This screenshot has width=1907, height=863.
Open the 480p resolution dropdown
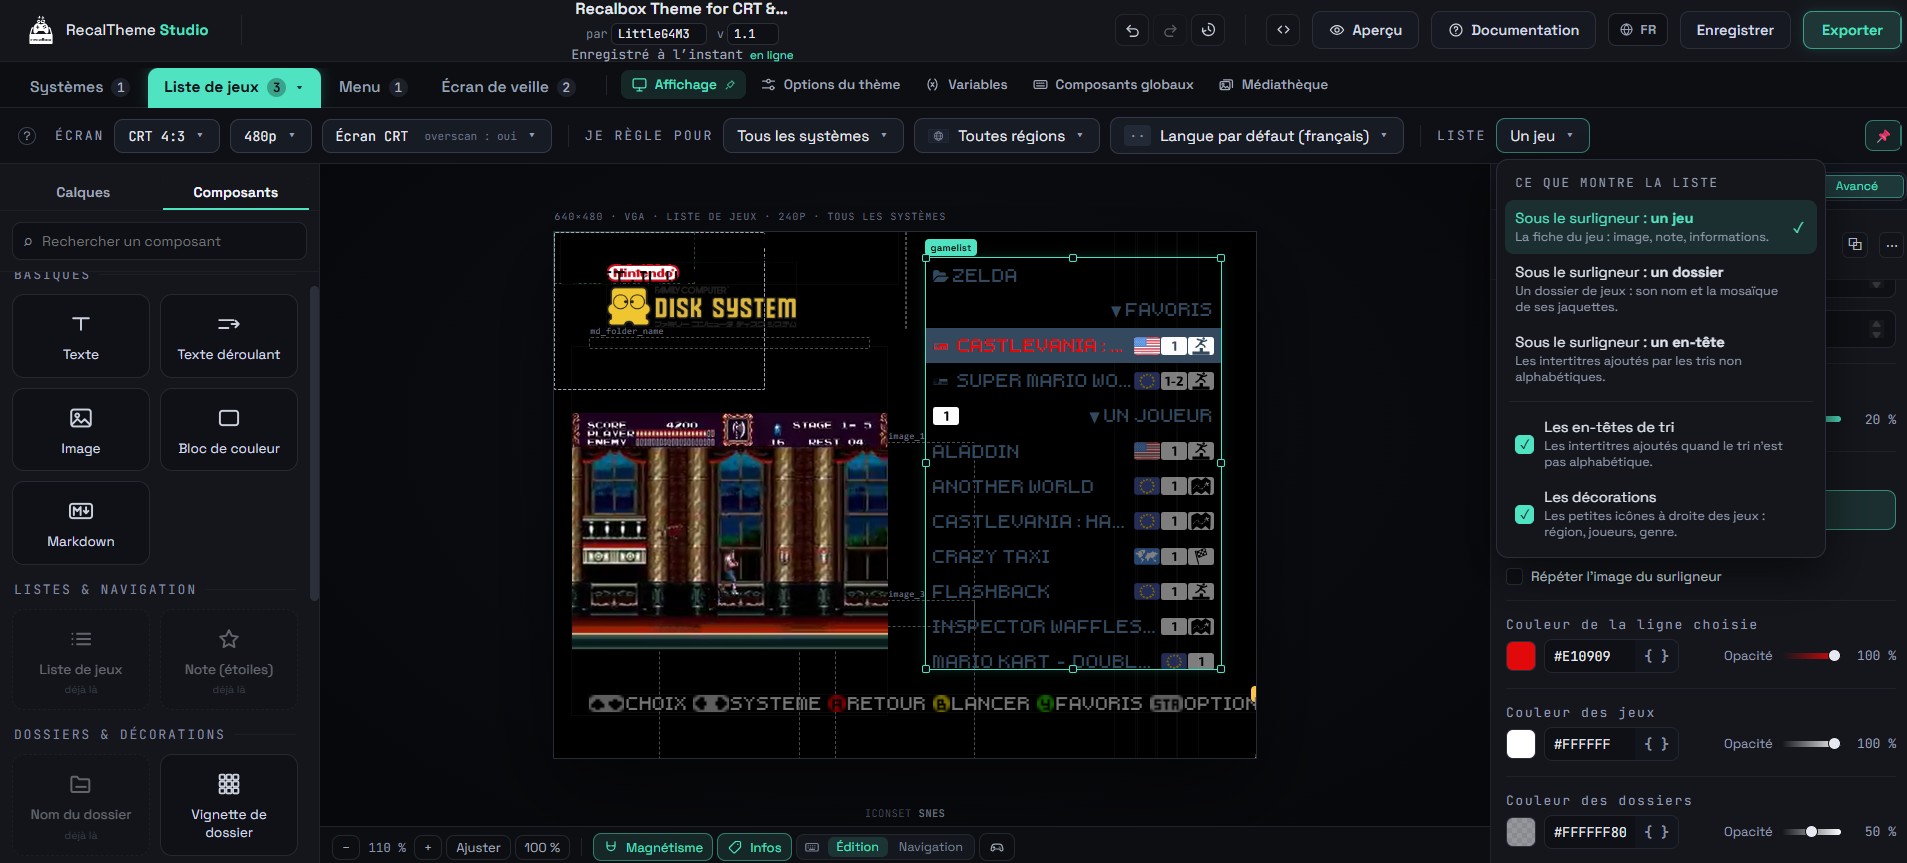270,136
